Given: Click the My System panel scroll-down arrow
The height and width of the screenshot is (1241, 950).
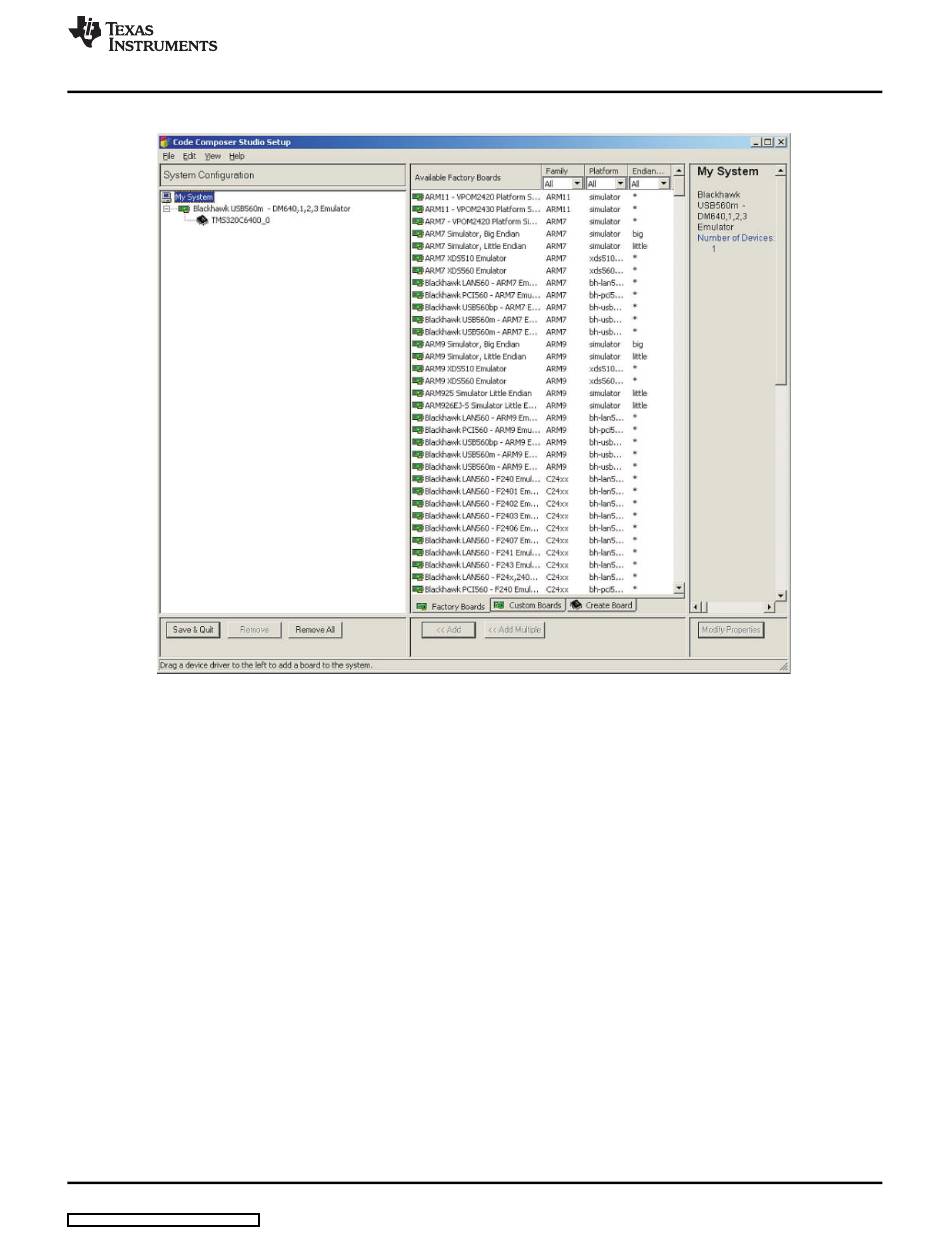Looking at the screenshot, I should coord(781,595).
